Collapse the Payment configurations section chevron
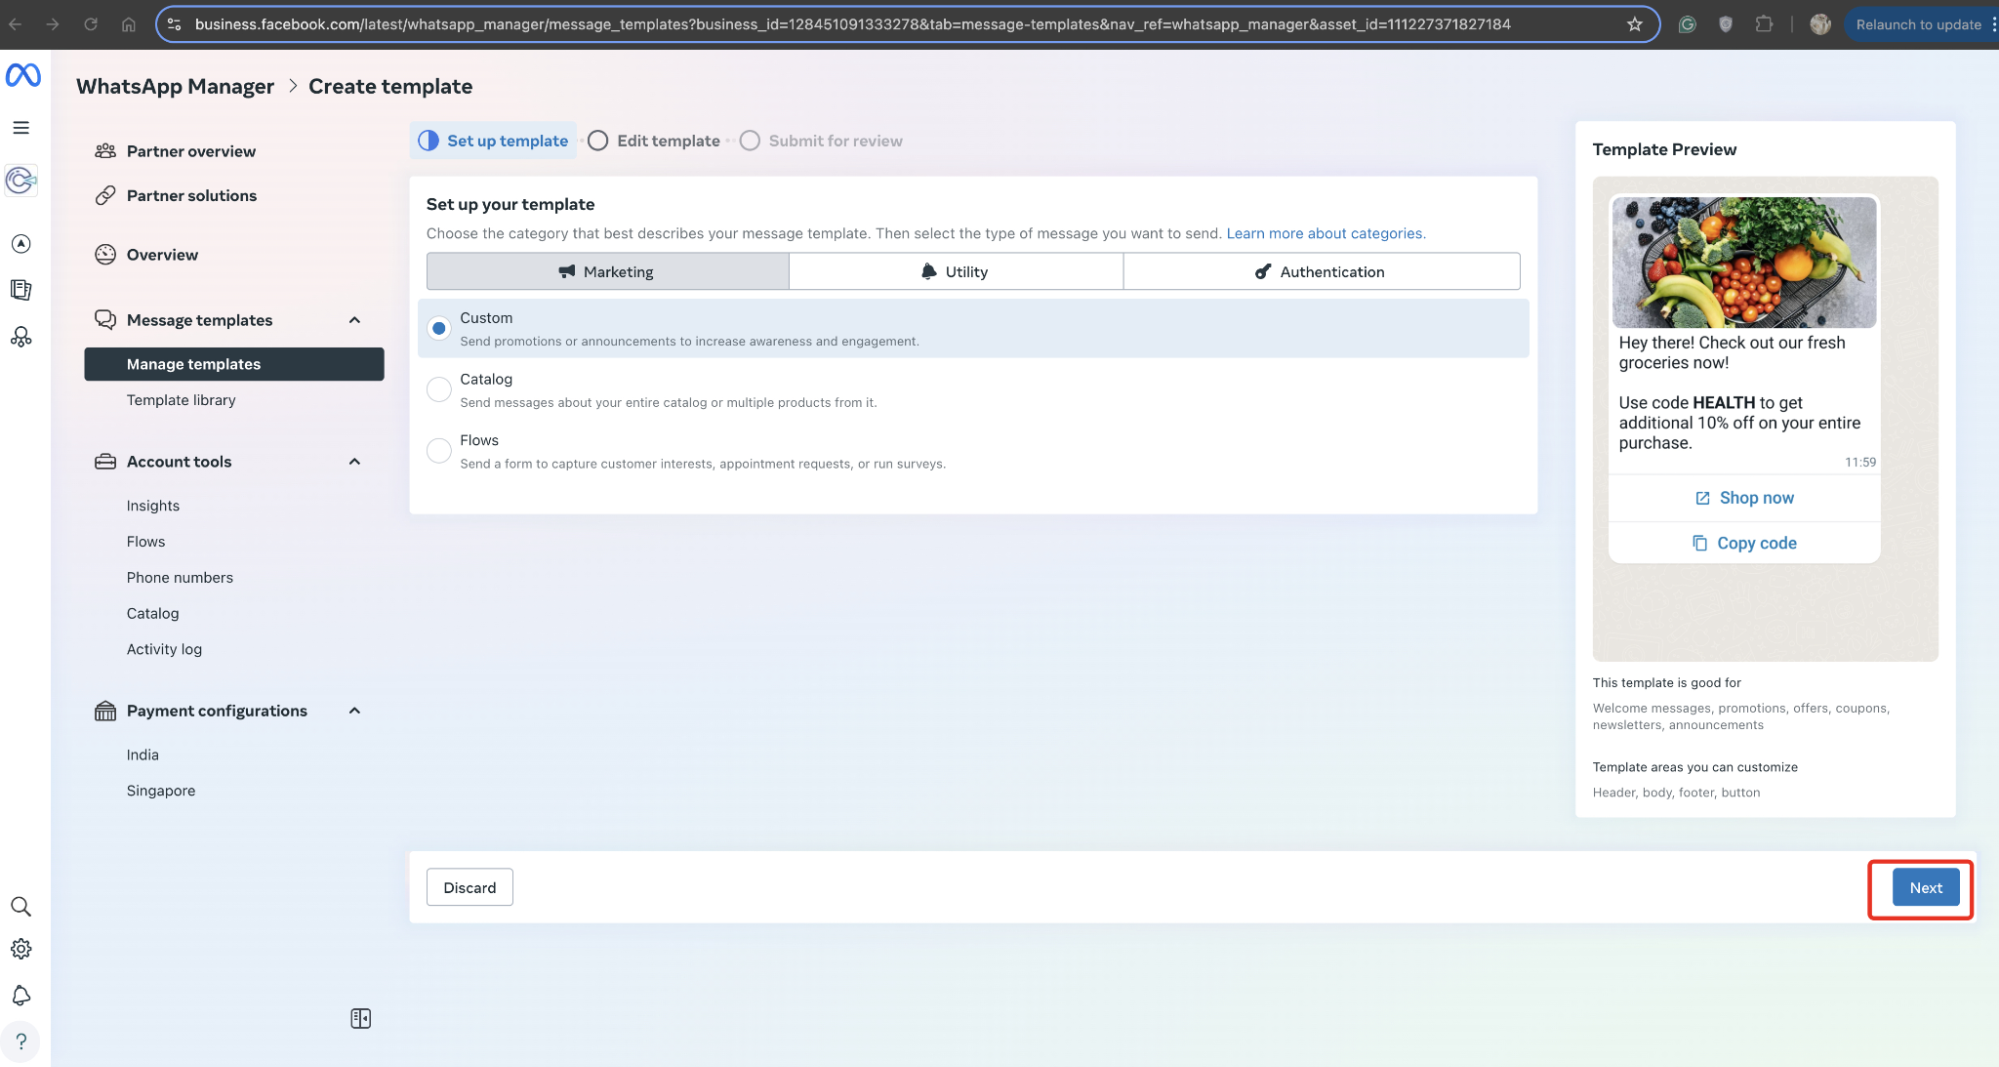 (x=354, y=711)
